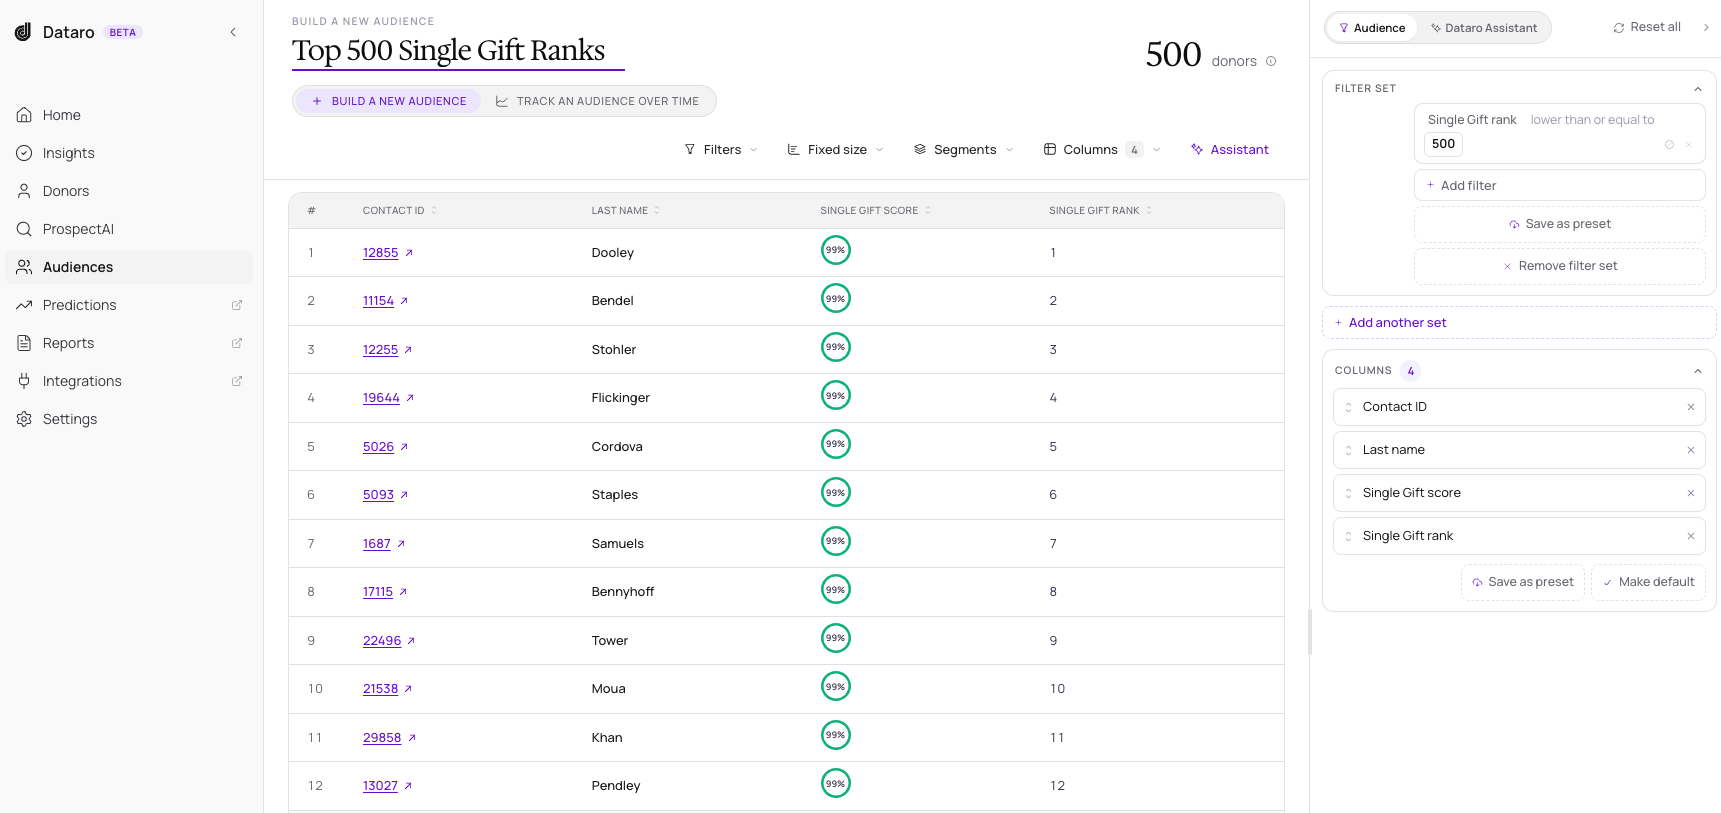Viewport: 1721px width, 813px height.
Task: Open Reports external link icon
Action: coord(237,343)
